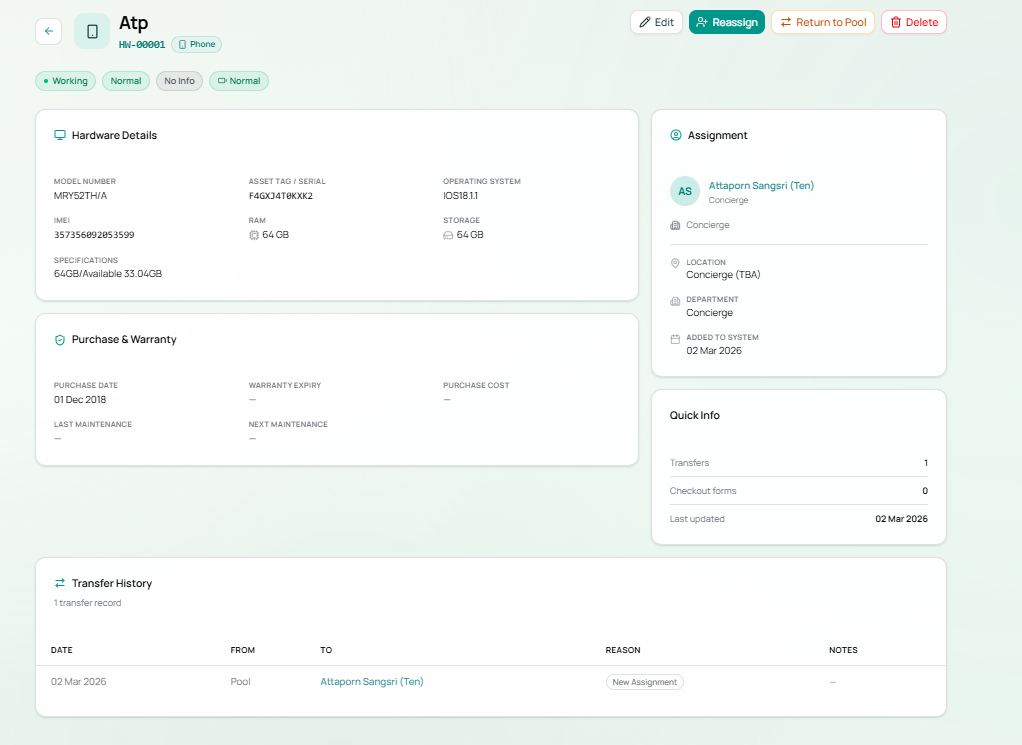Click asset ID HW-00001

coord(141,44)
